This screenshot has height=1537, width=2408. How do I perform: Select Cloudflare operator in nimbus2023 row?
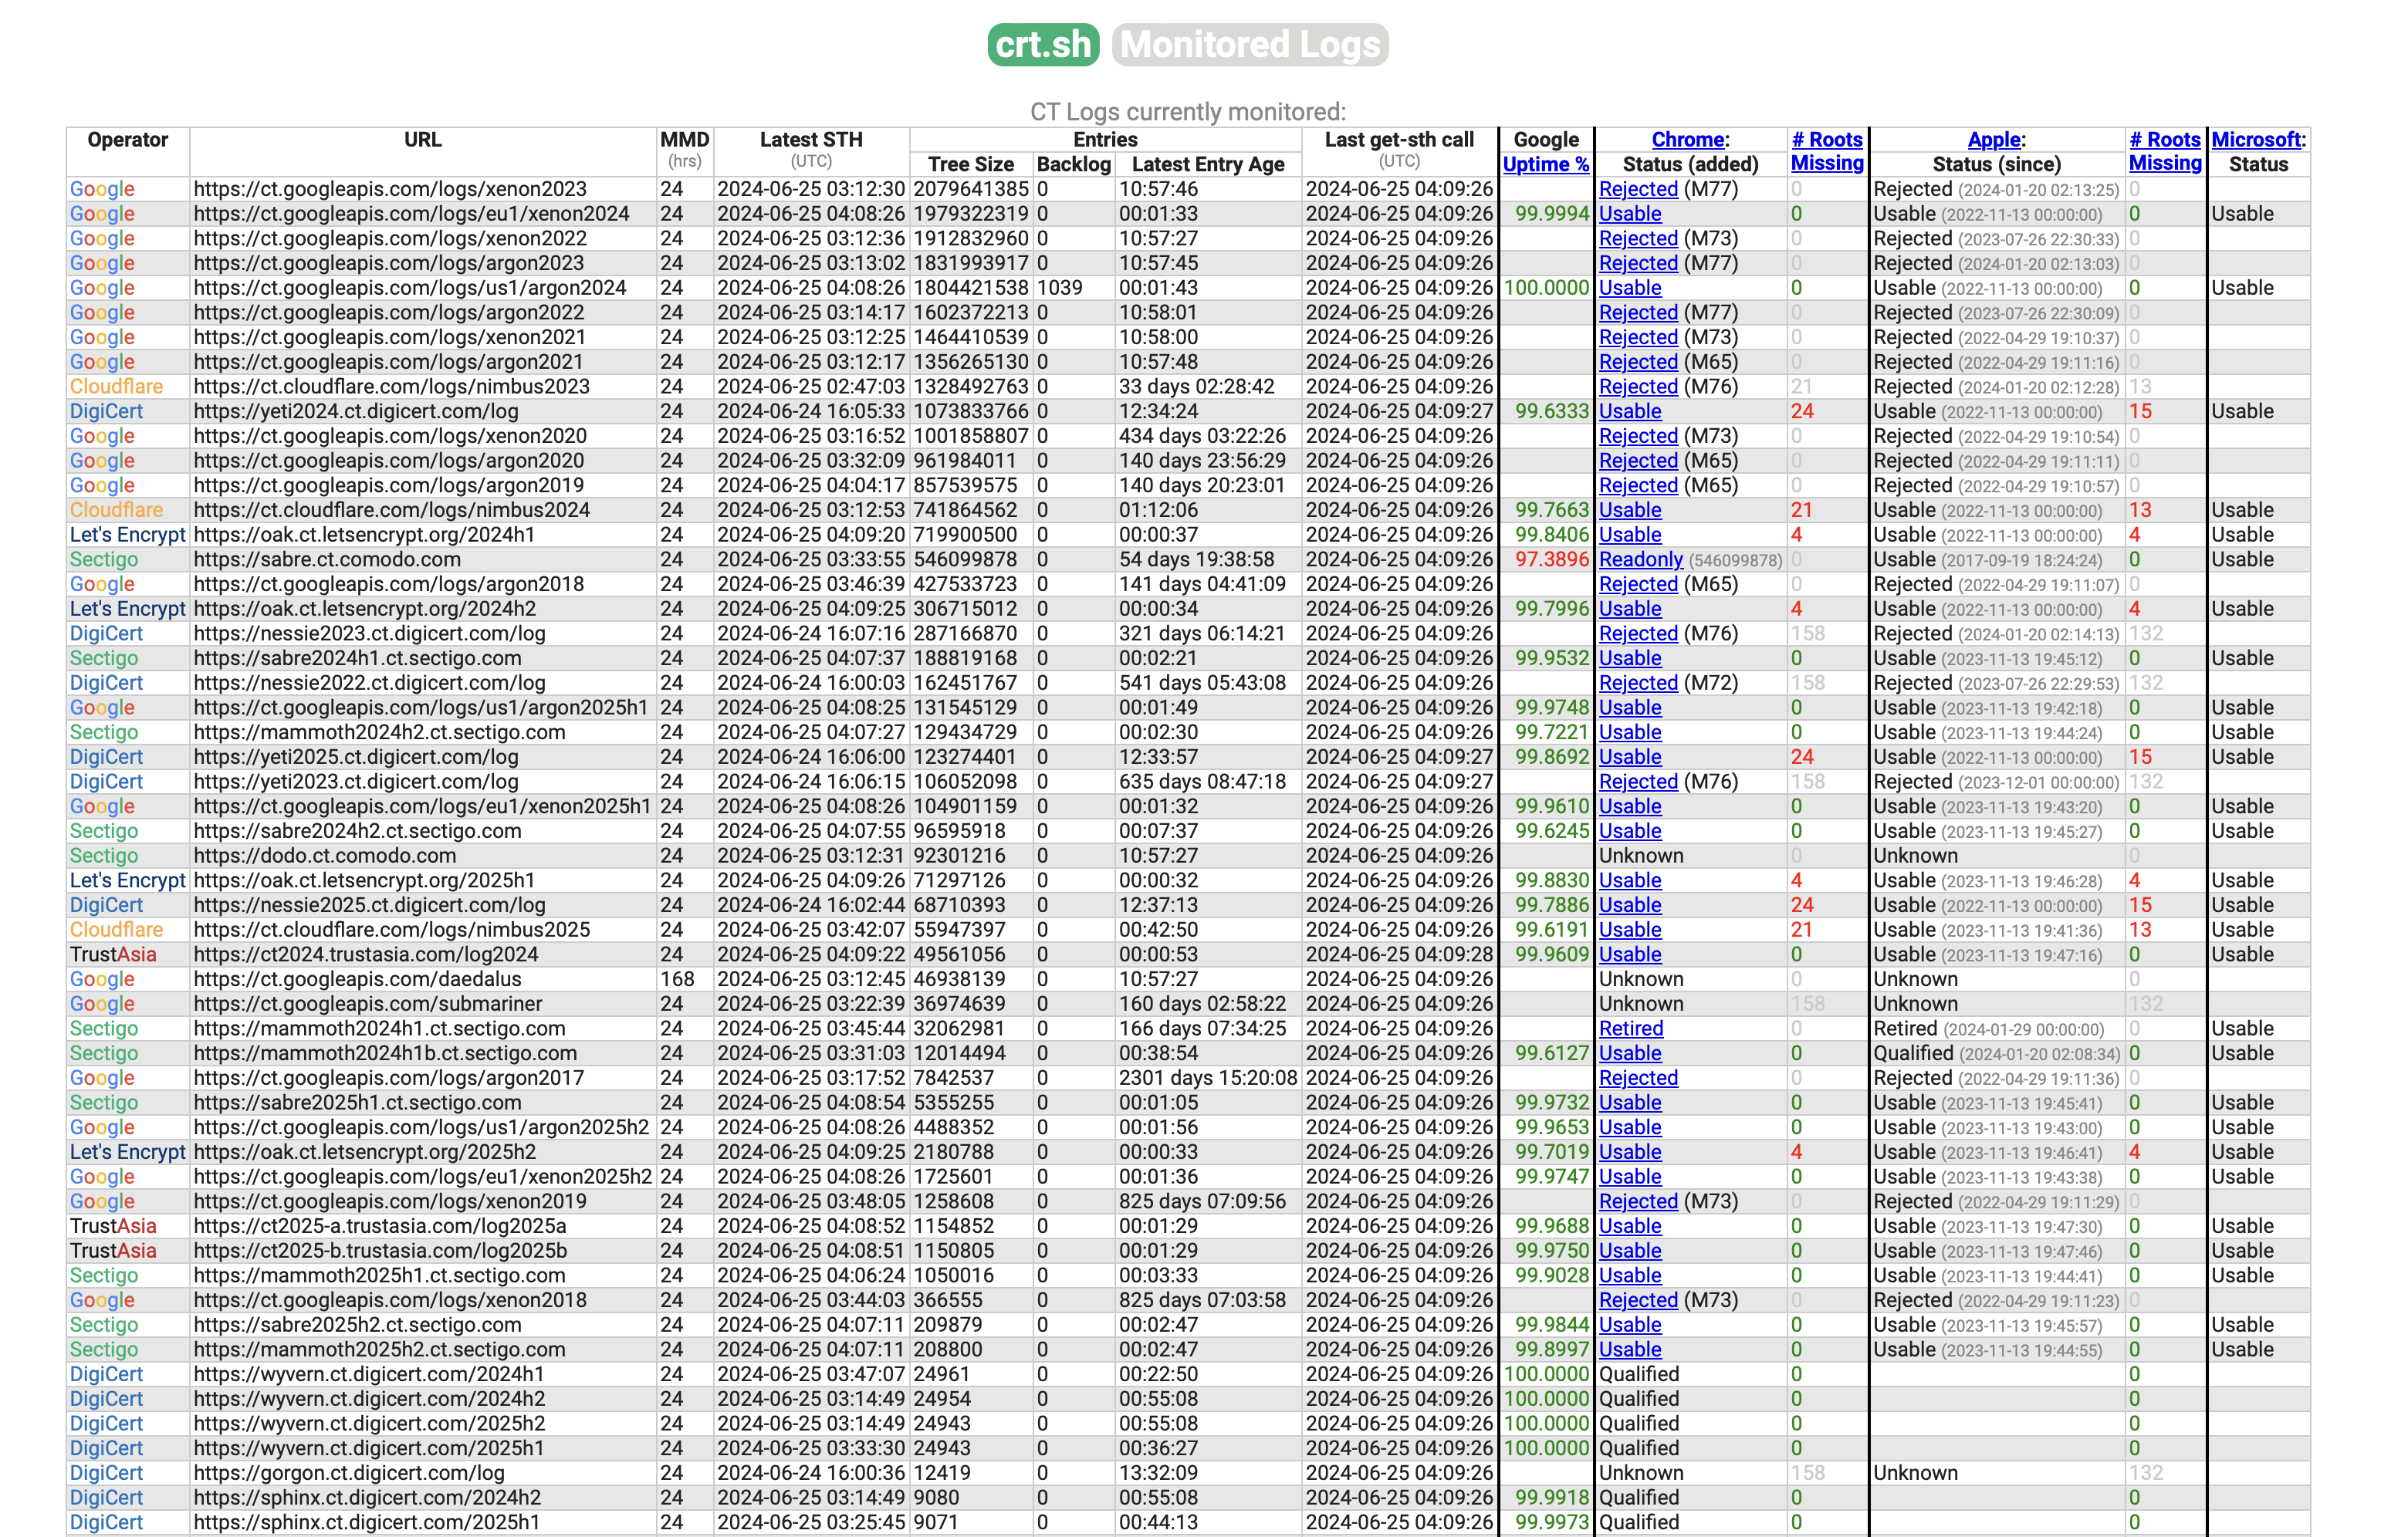(116, 387)
